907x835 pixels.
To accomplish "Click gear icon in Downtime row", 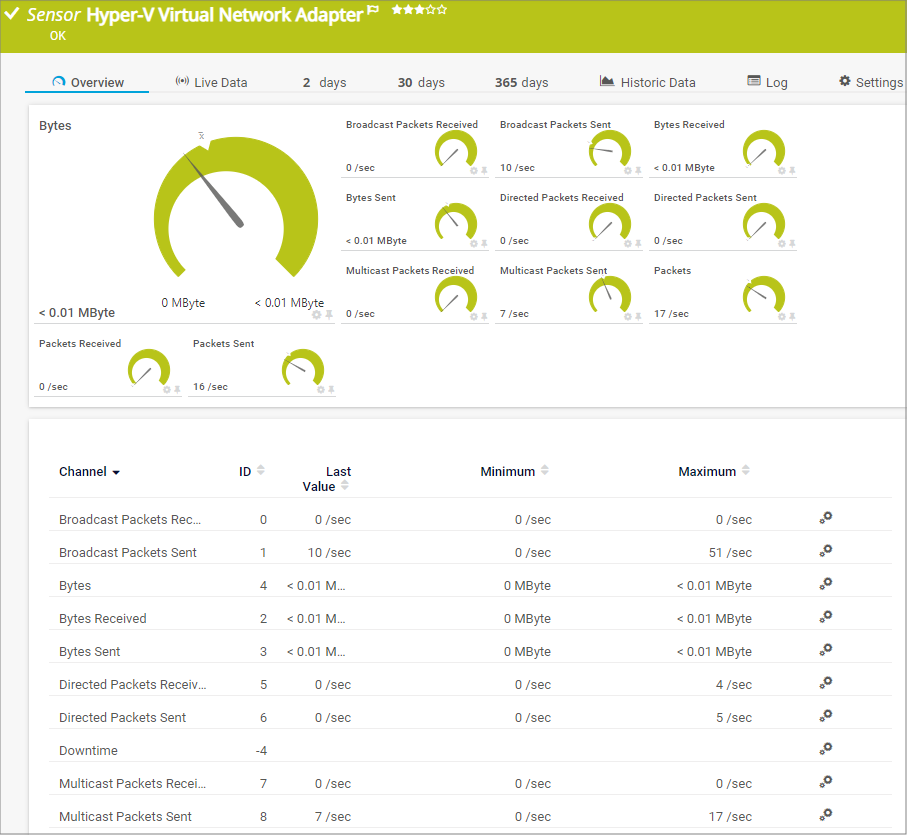I will (x=825, y=749).
